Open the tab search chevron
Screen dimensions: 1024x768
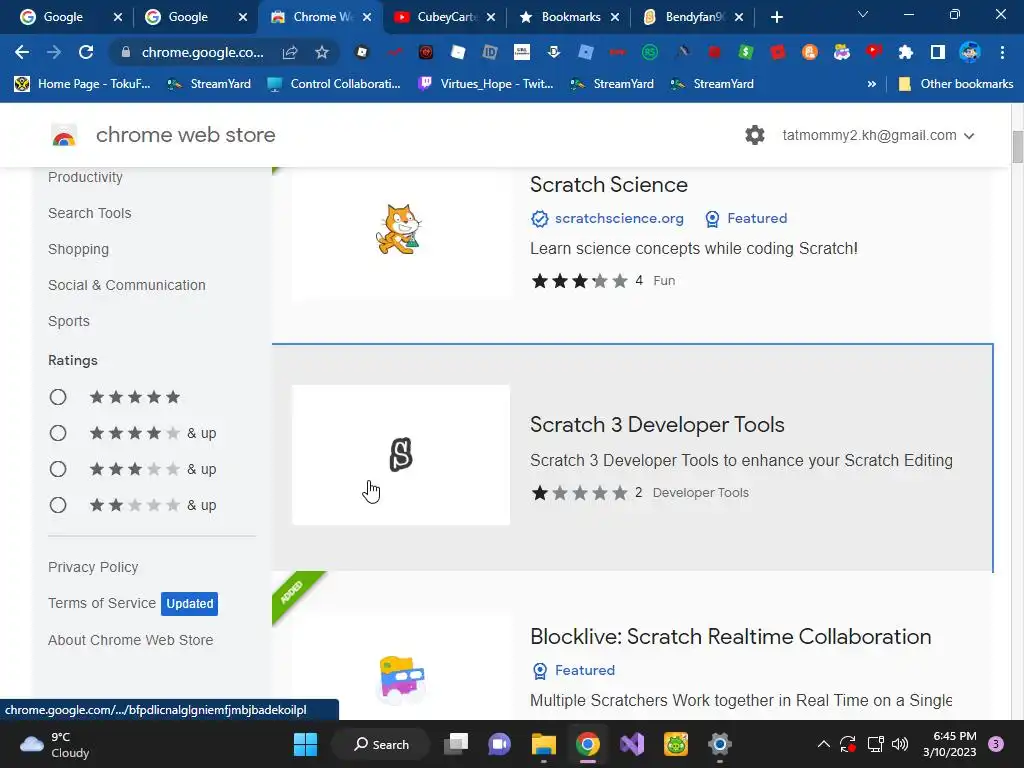click(x=863, y=15)
